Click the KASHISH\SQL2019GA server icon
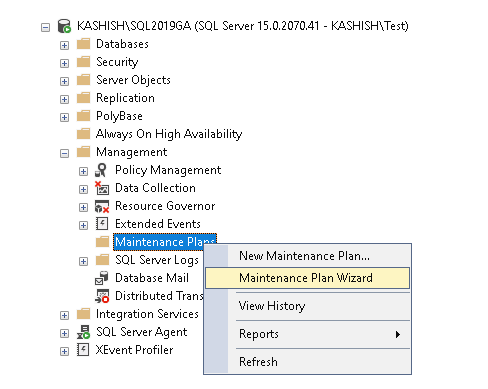 [64, 26]
